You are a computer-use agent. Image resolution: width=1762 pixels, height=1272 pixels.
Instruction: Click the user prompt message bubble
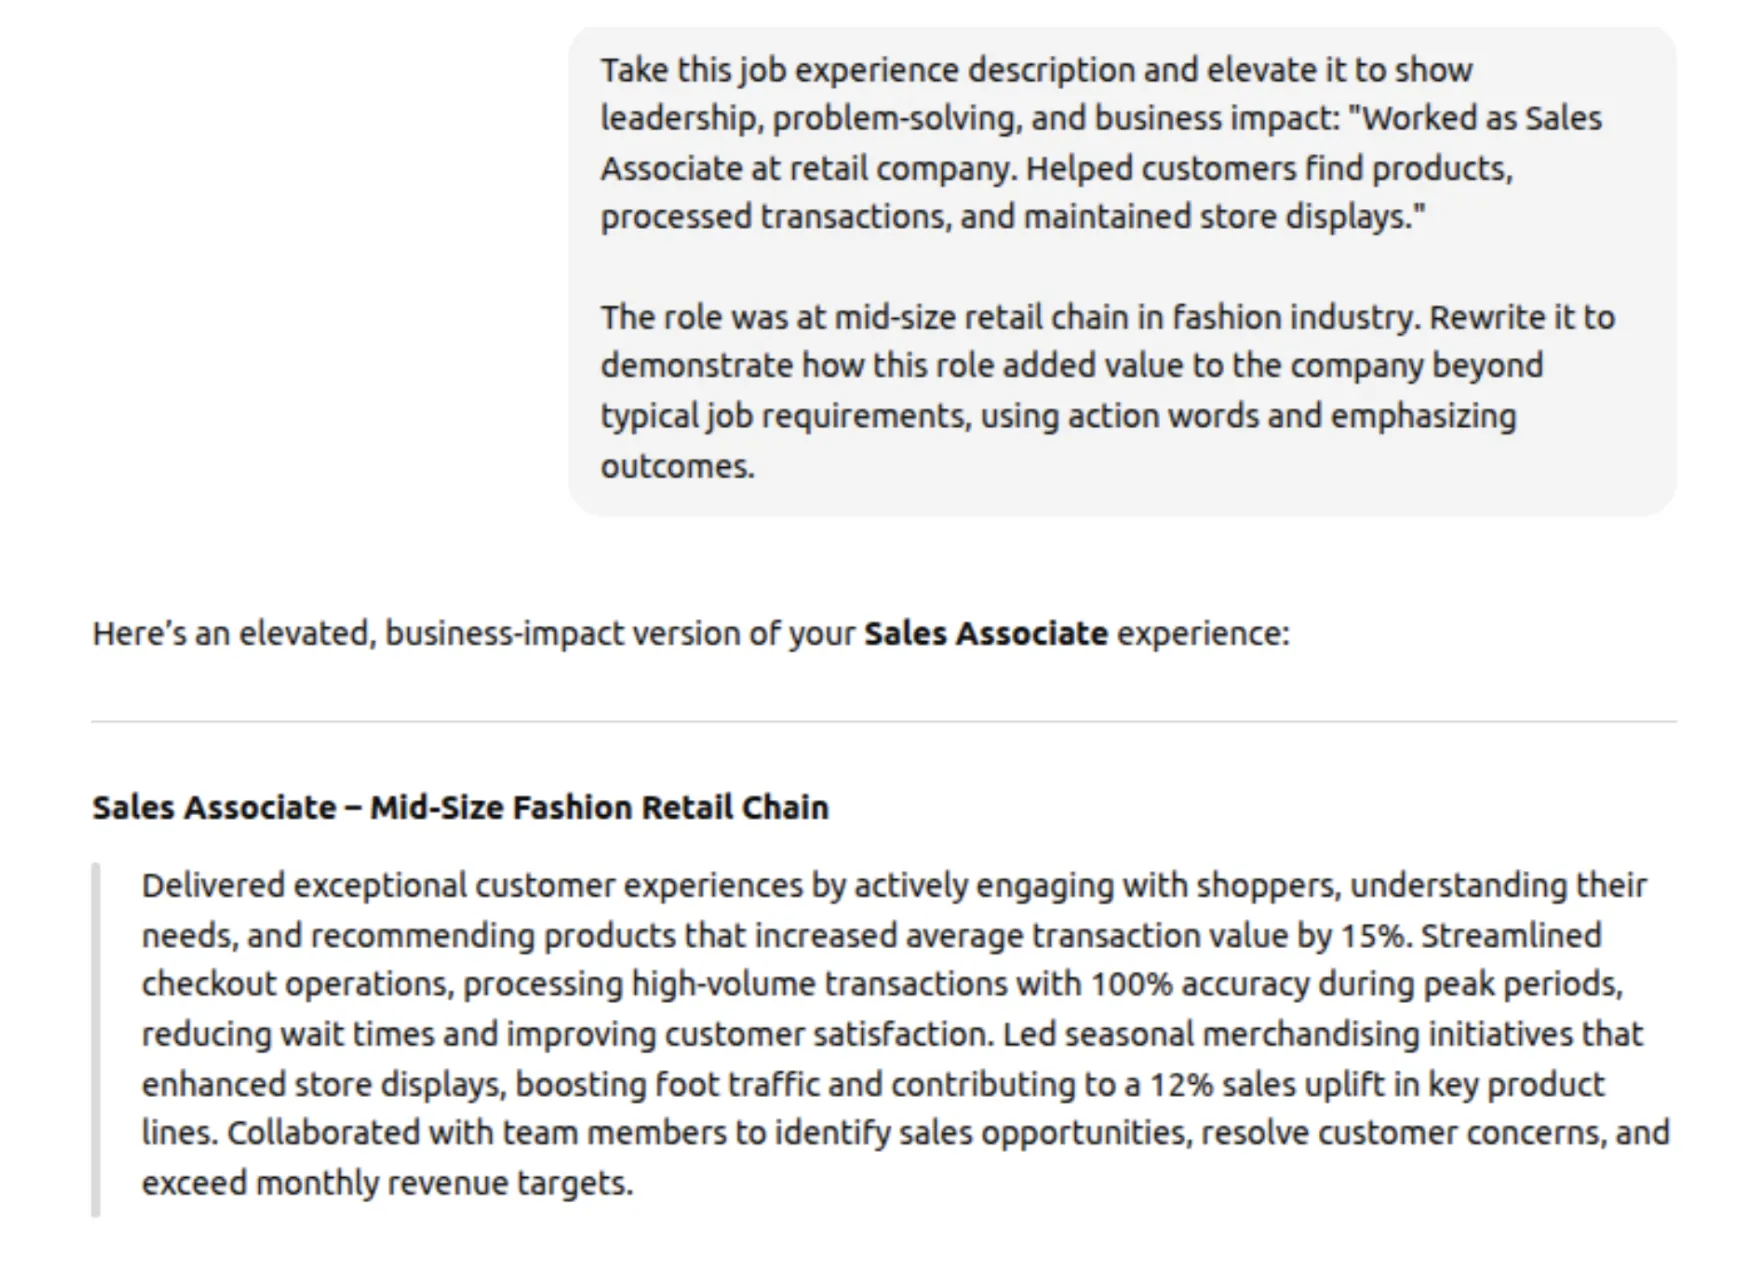tap(1122, 271)
